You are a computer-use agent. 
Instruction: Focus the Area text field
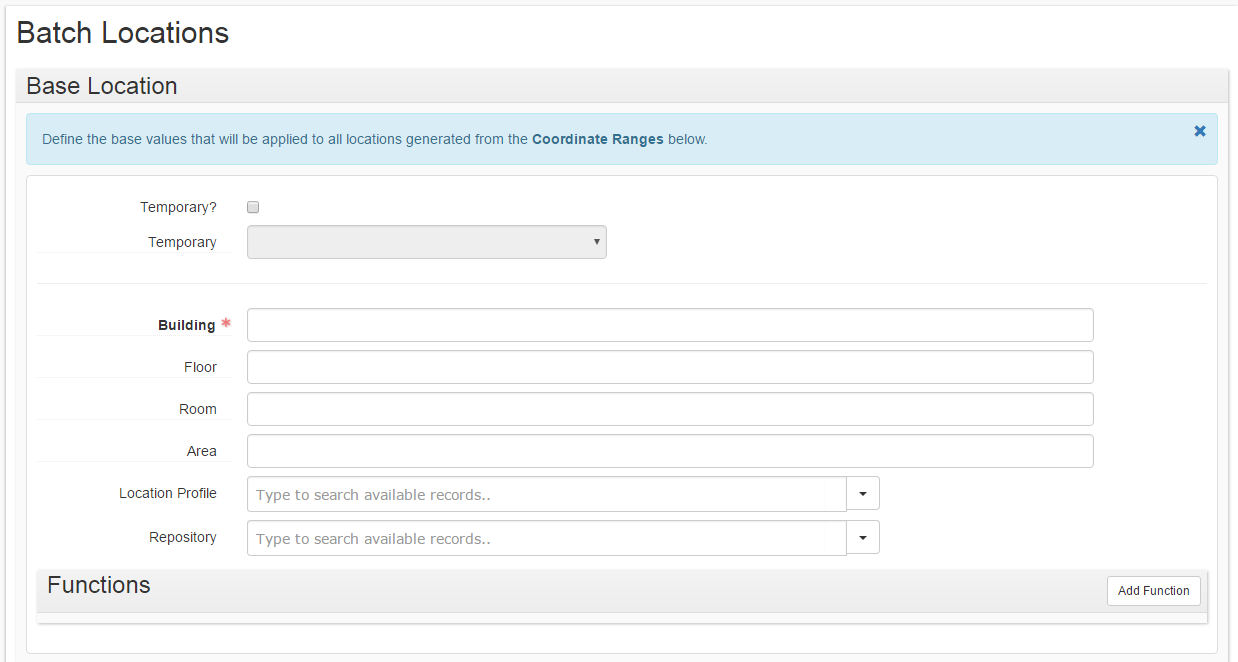(670, 451)
